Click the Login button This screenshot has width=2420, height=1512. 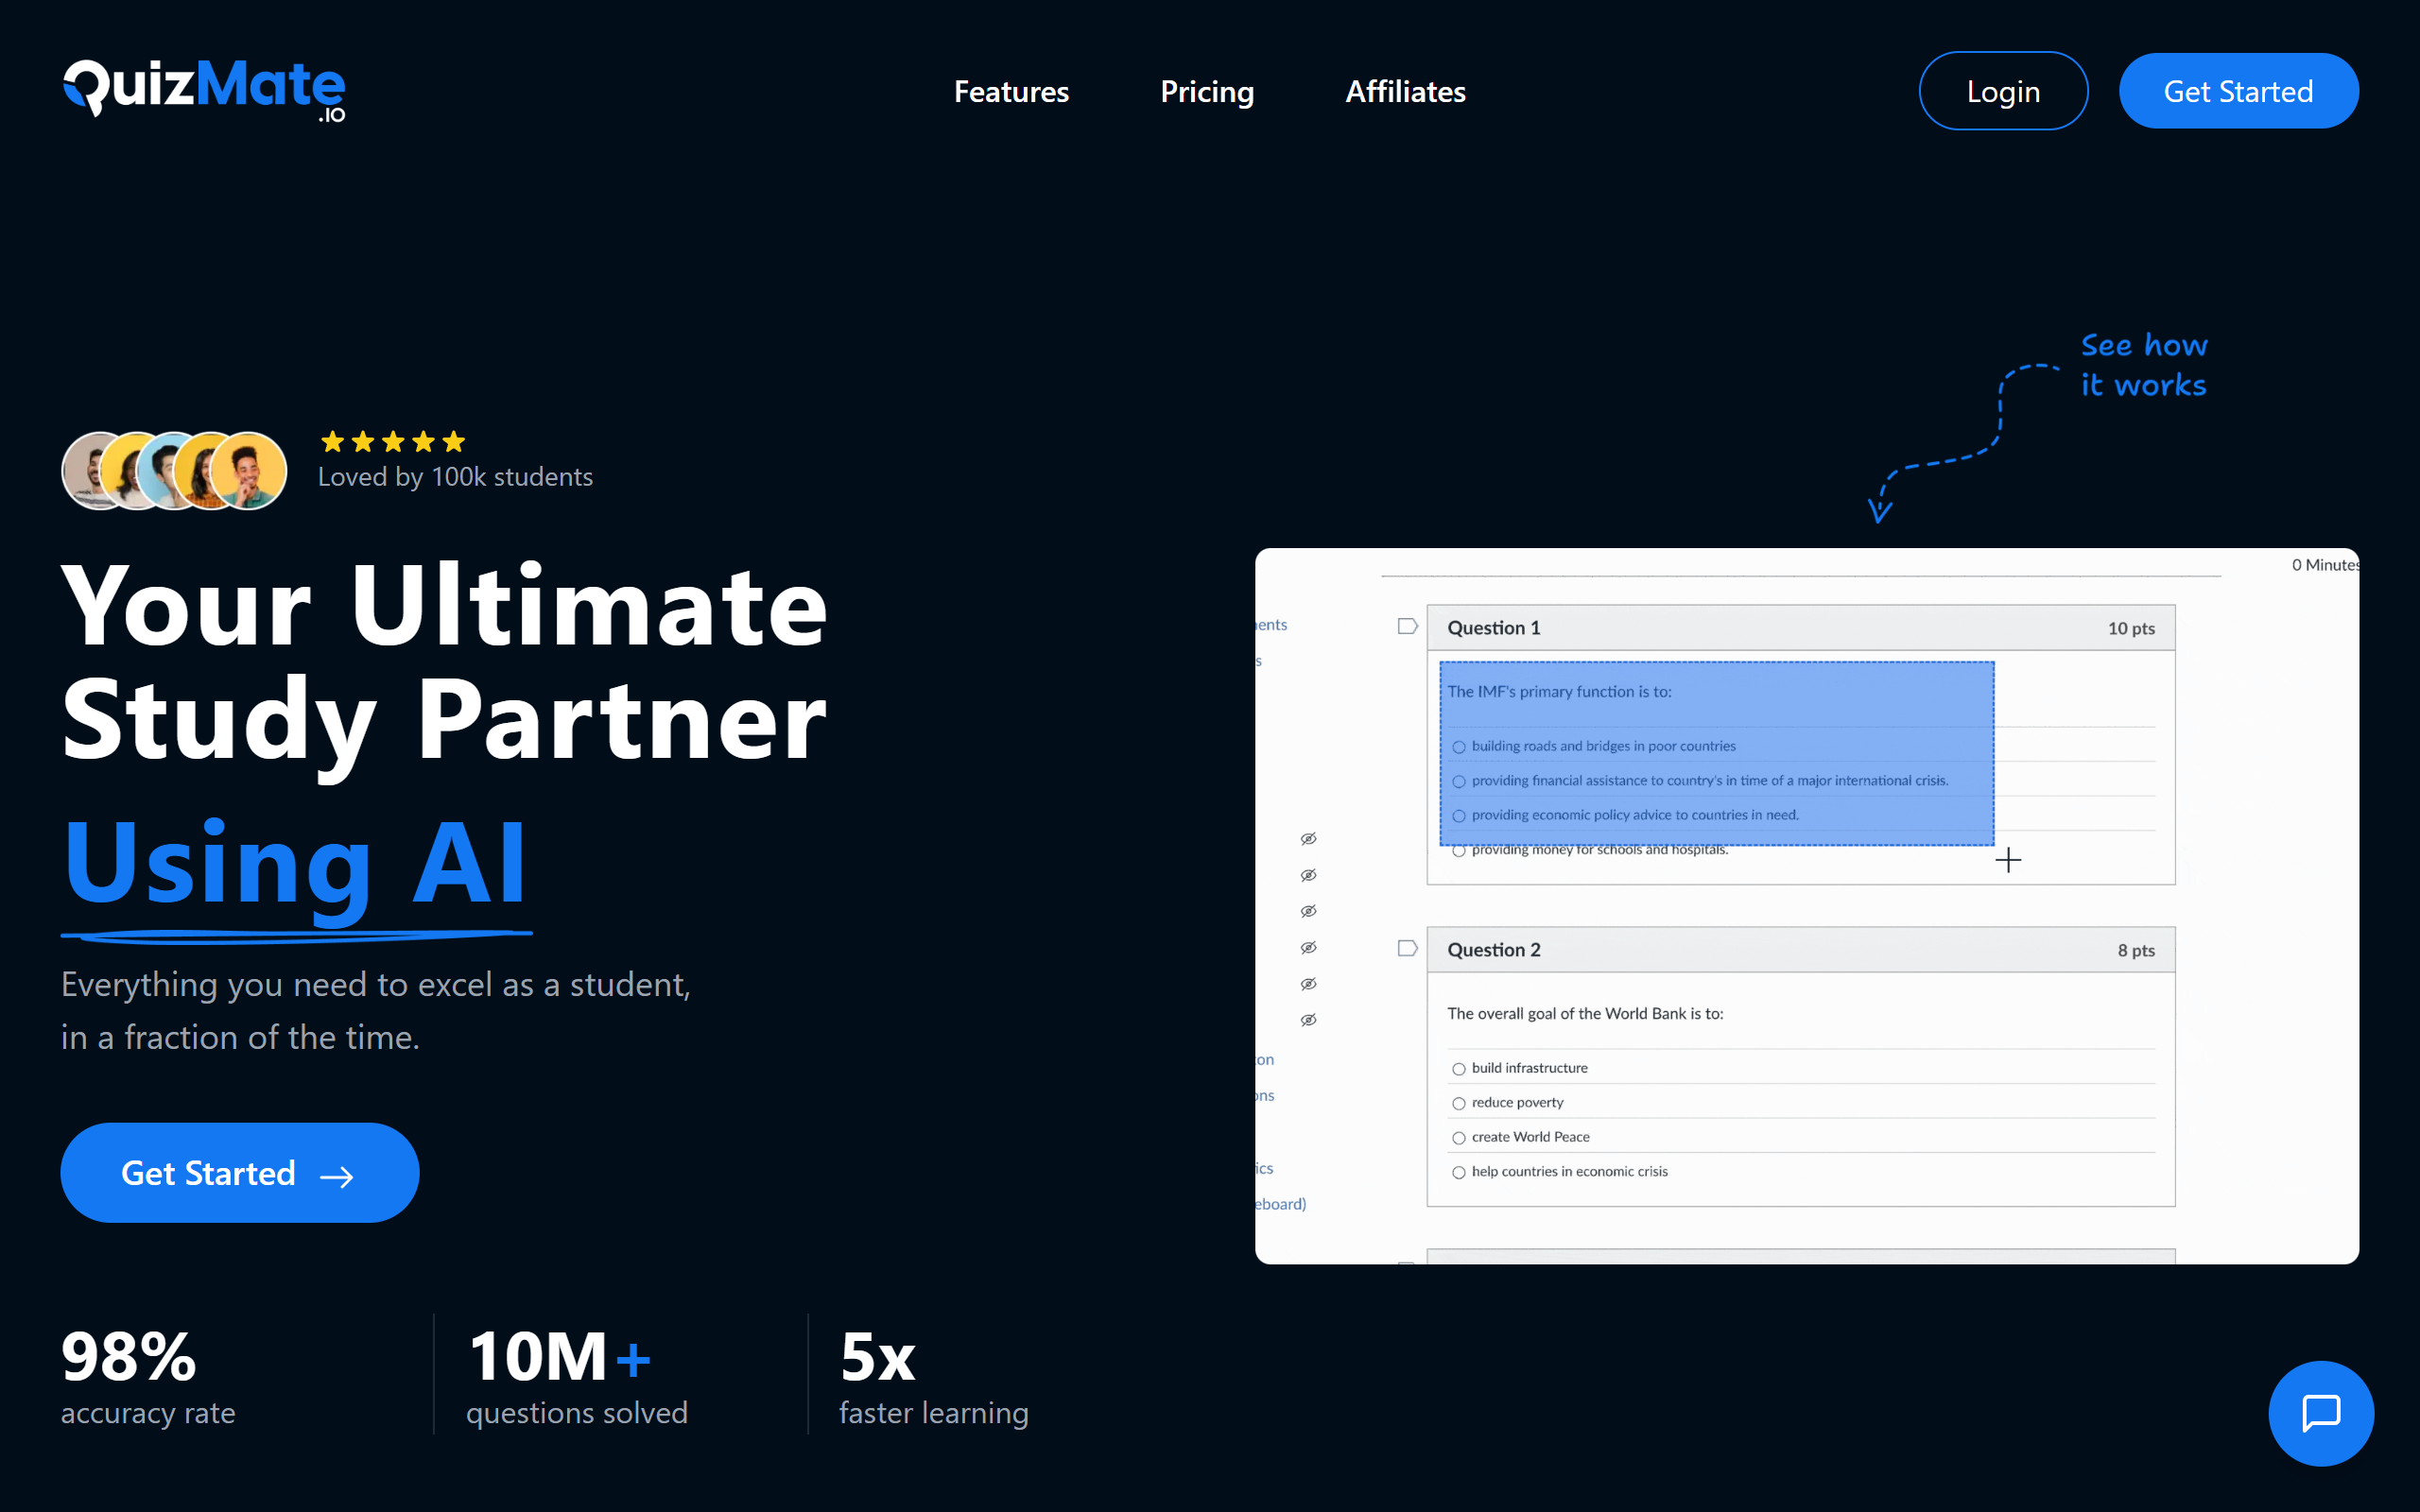(x=2003, y=91)
